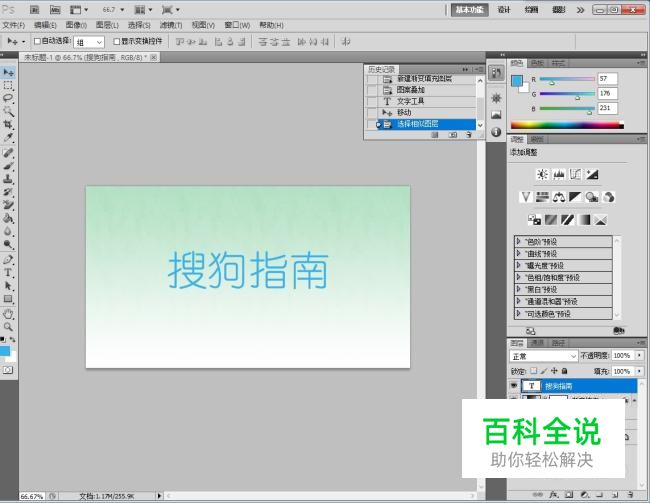Enable the 显示变换控件 checkbox

[116, 41]
